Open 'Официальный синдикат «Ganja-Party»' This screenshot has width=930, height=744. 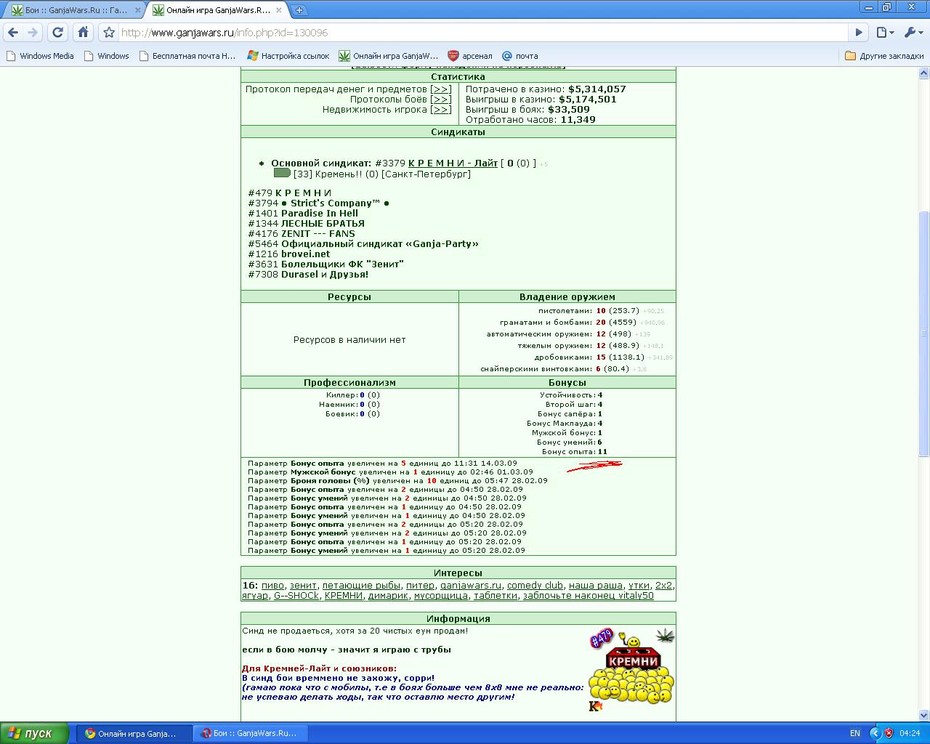click(x=380, y=243)
